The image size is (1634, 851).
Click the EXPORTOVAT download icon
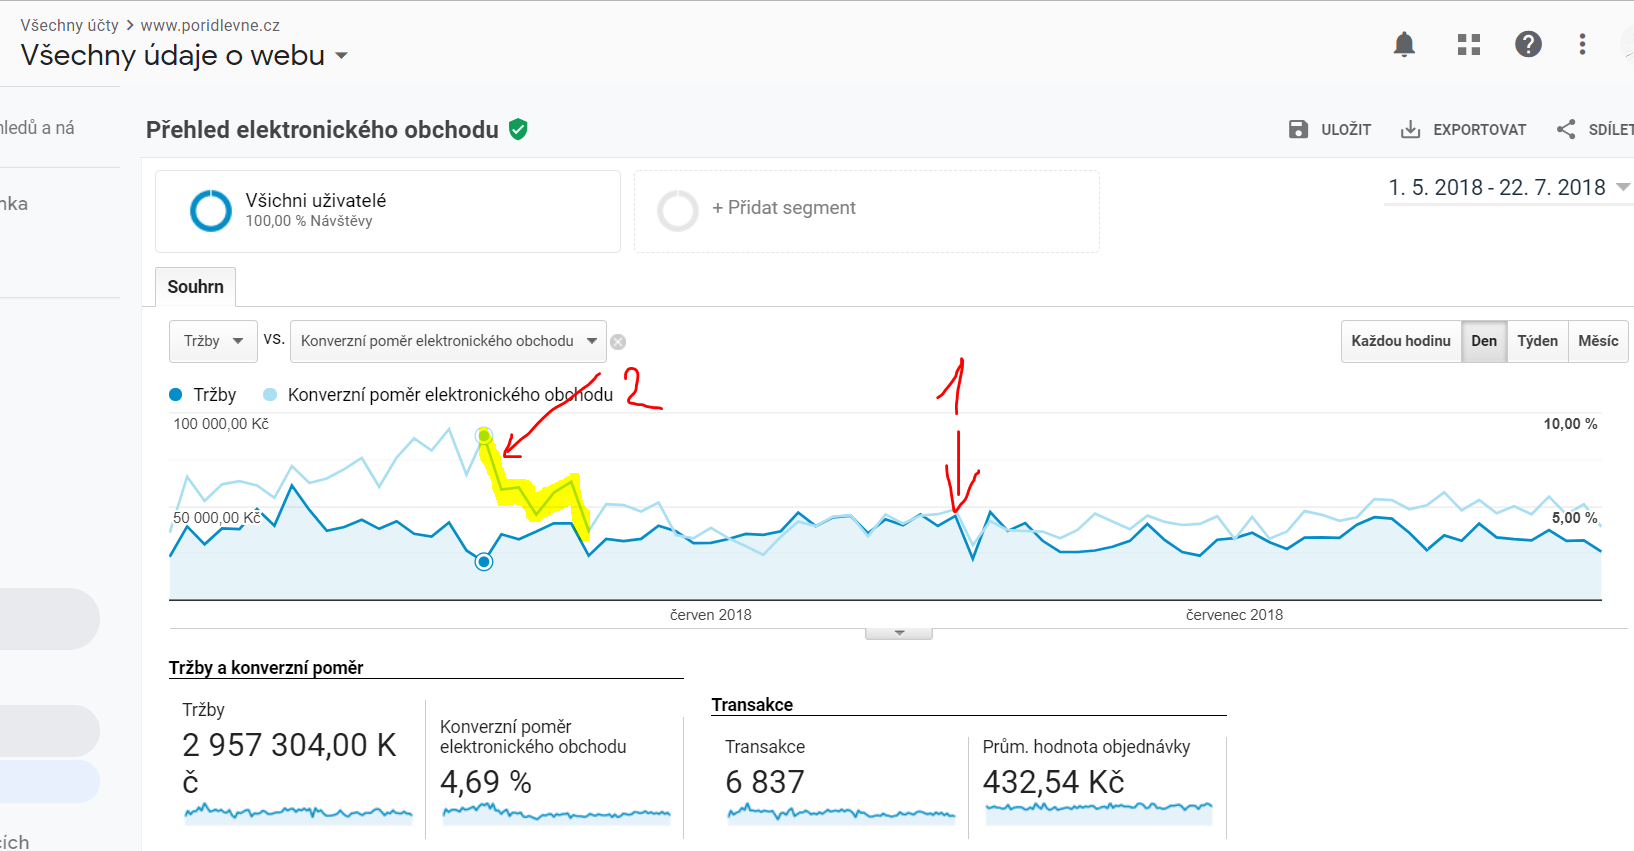(x=1410, y=129)
